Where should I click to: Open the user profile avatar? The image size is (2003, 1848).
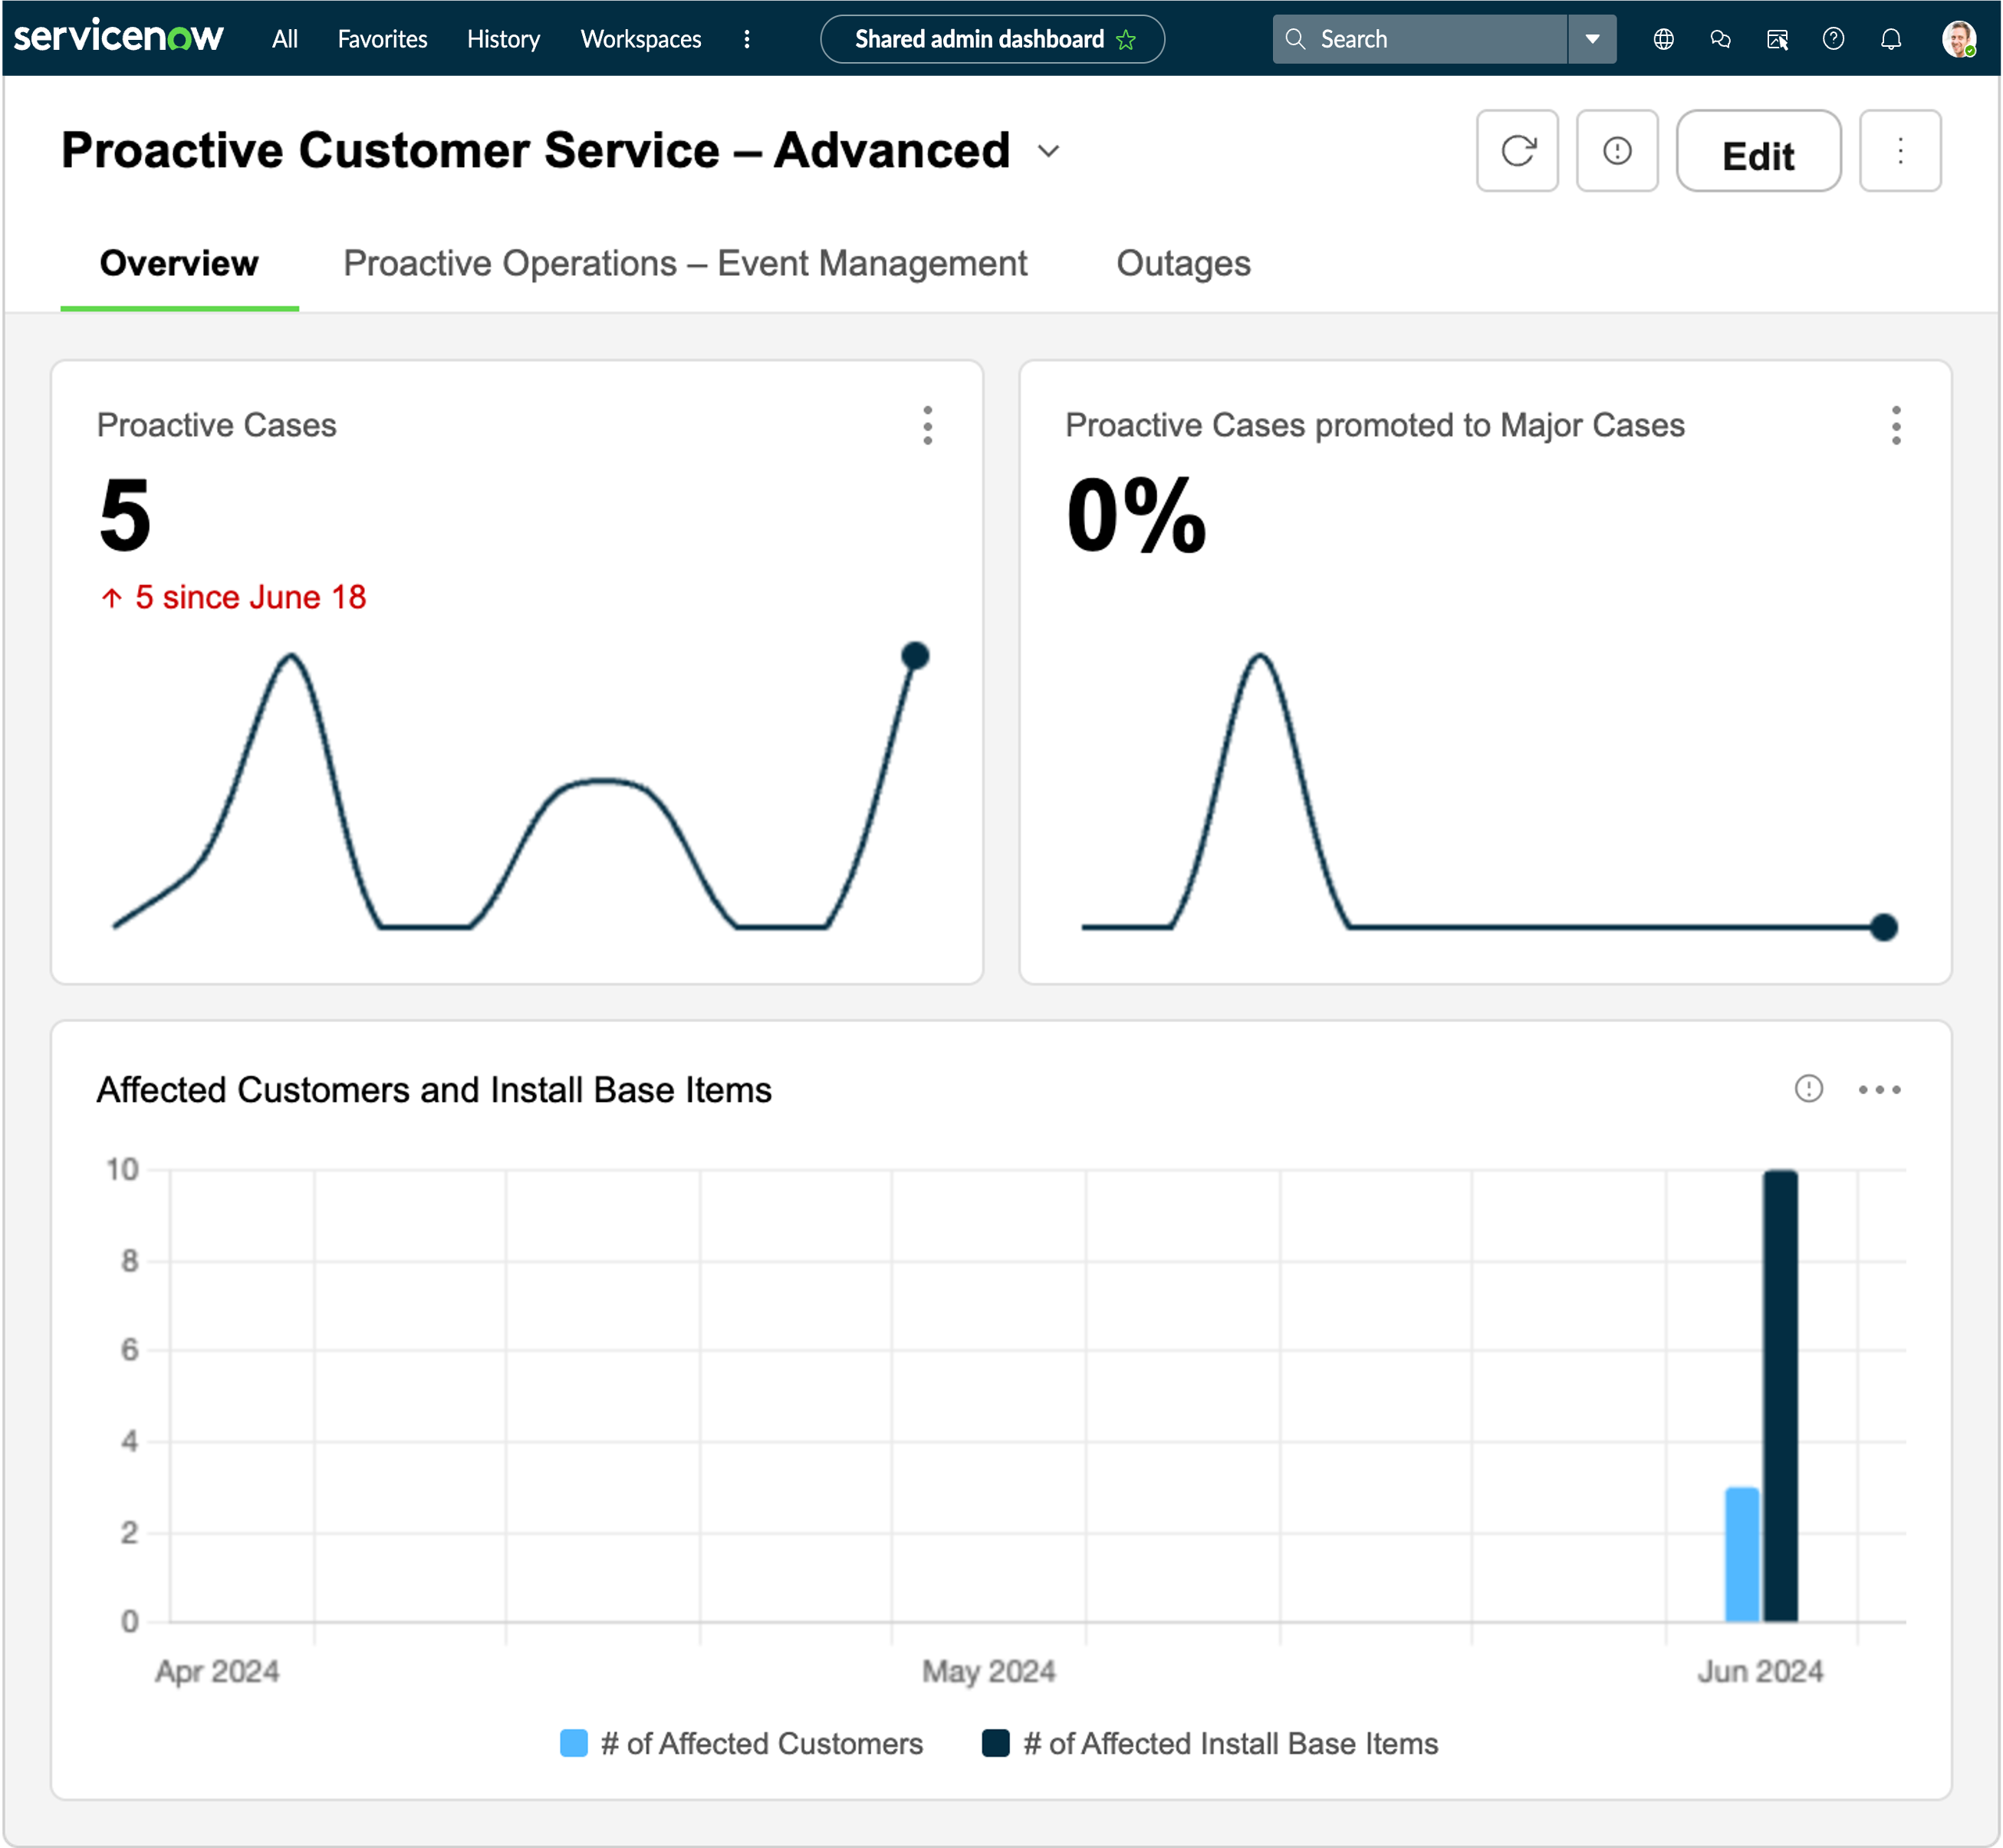1959,39
